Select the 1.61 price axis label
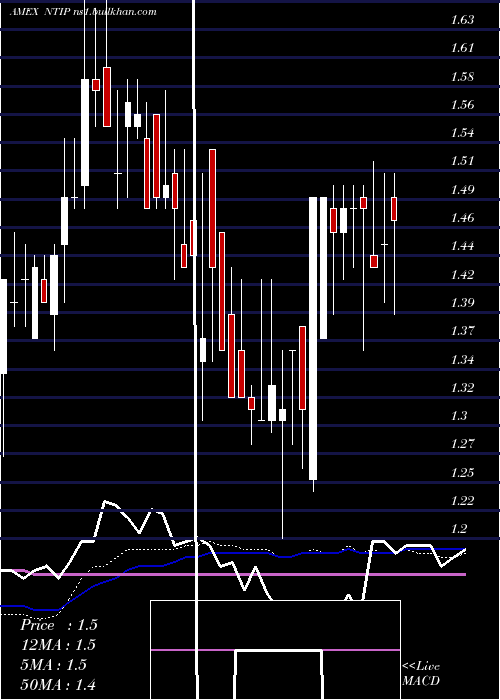The height and width of the screenshot is (700, 500). click(462, 48)
